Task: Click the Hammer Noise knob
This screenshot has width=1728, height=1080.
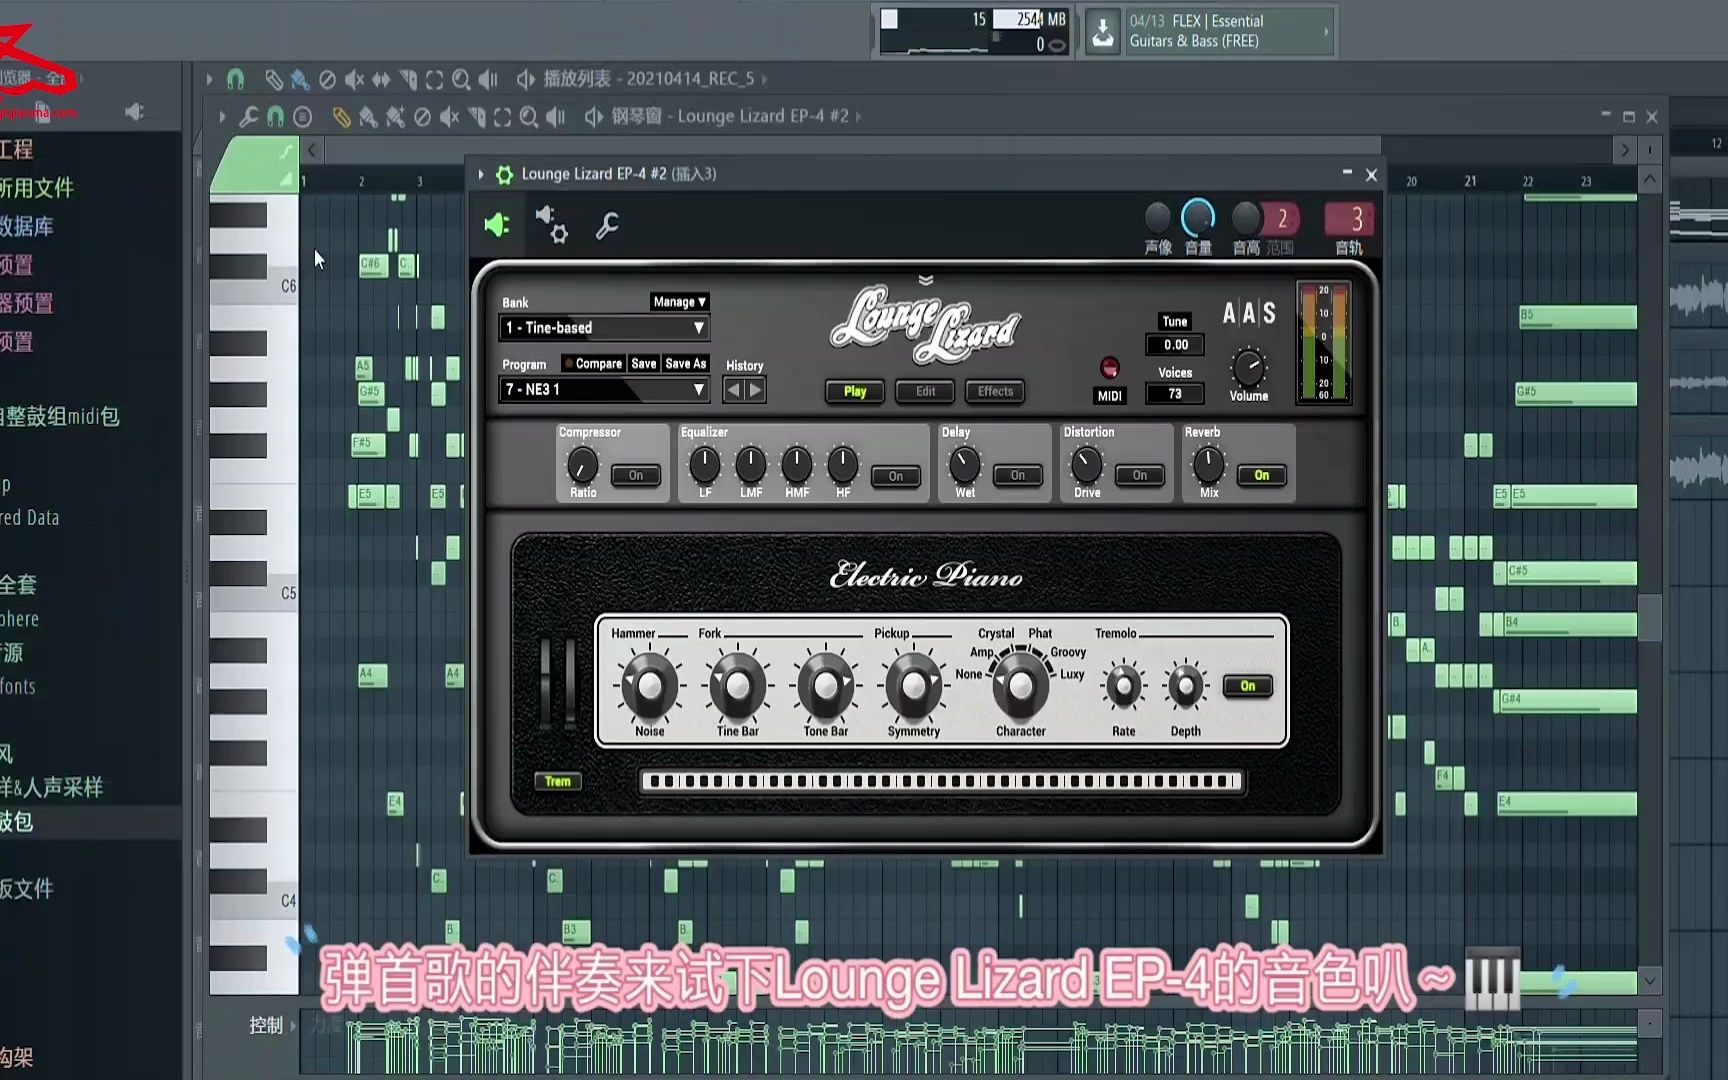Action: tap(649, 686)
